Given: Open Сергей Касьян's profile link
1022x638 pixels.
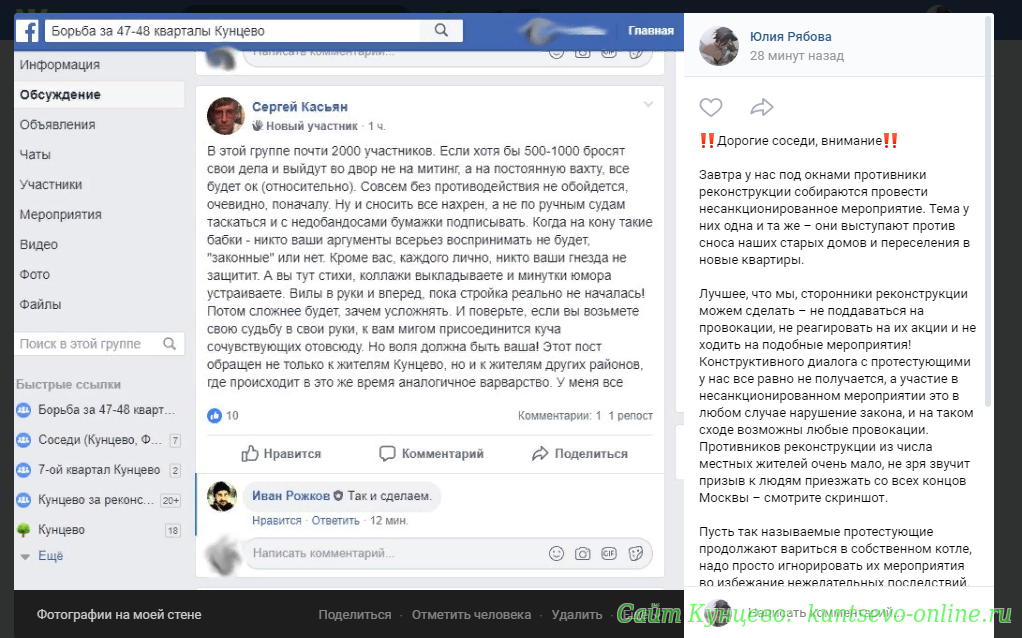Looking at the screenshot, I should (300, 107).
